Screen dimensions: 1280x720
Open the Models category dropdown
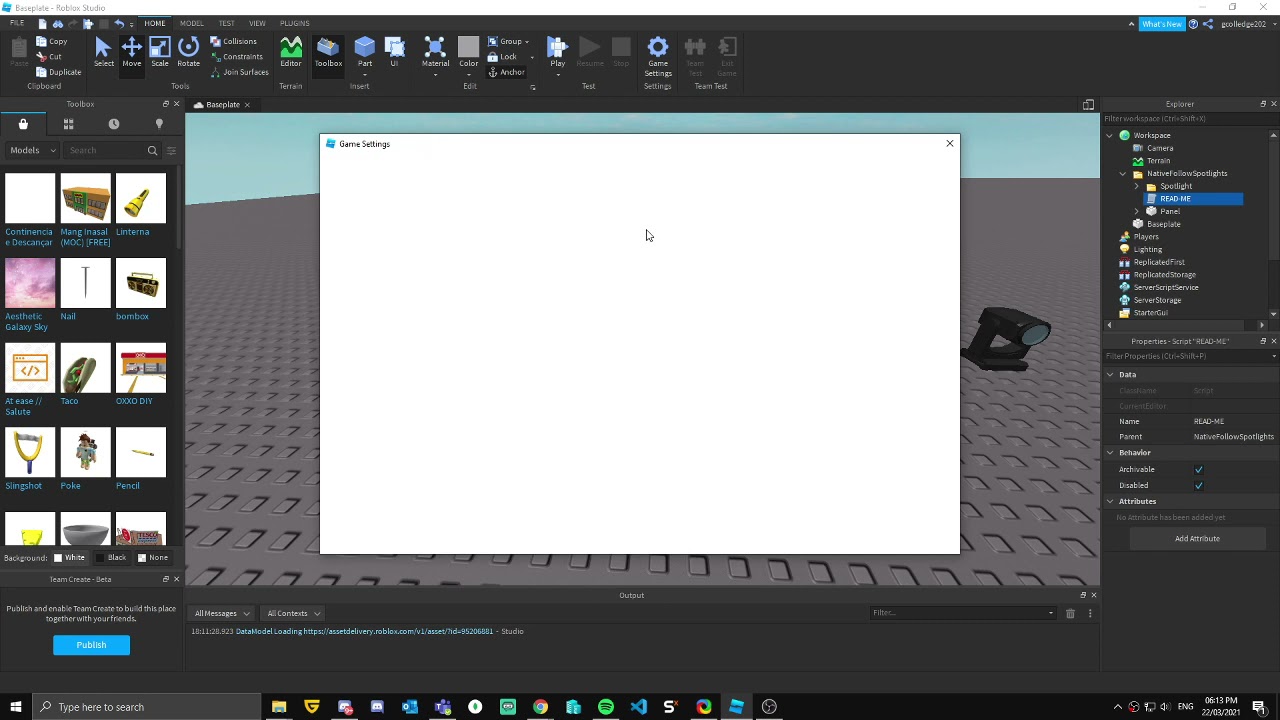(x=32, y=151)
